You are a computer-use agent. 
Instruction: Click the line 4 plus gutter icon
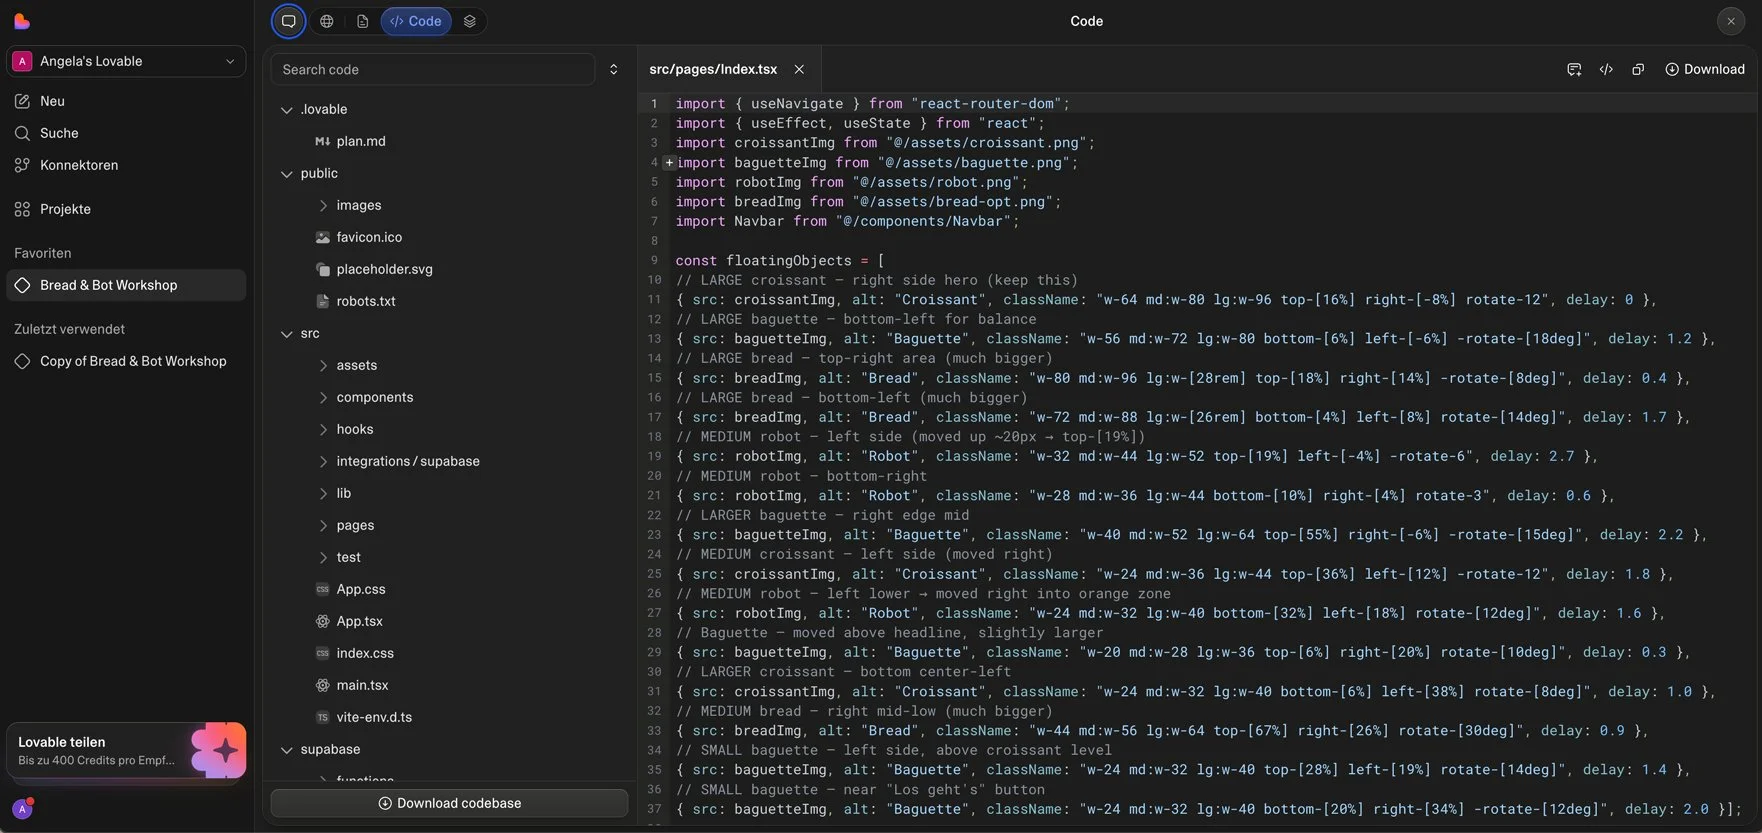[669, 162]
